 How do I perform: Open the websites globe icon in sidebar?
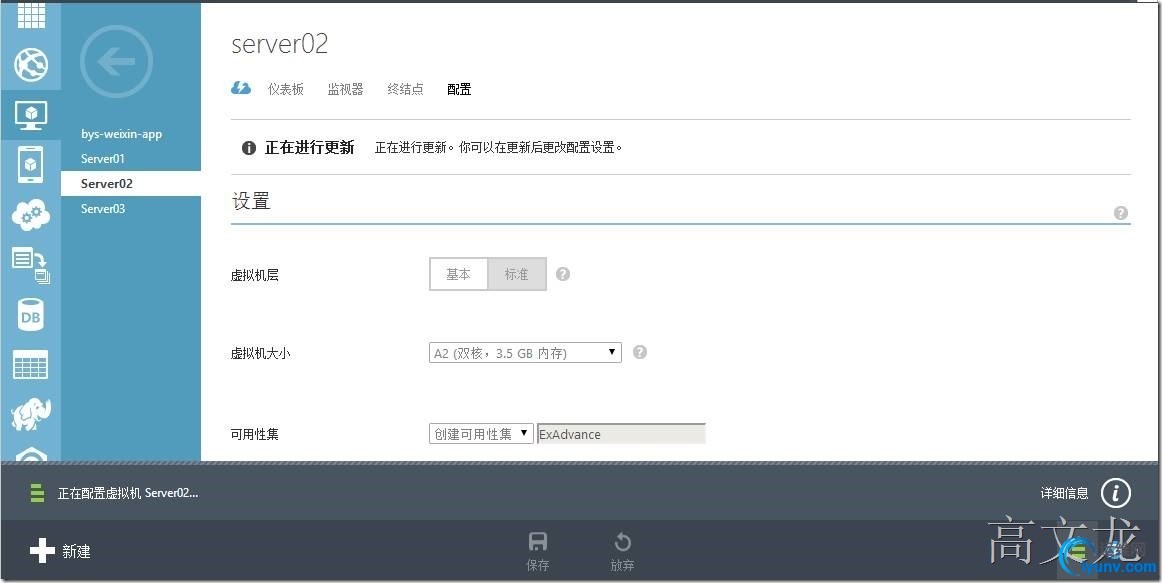pos(31,65)
